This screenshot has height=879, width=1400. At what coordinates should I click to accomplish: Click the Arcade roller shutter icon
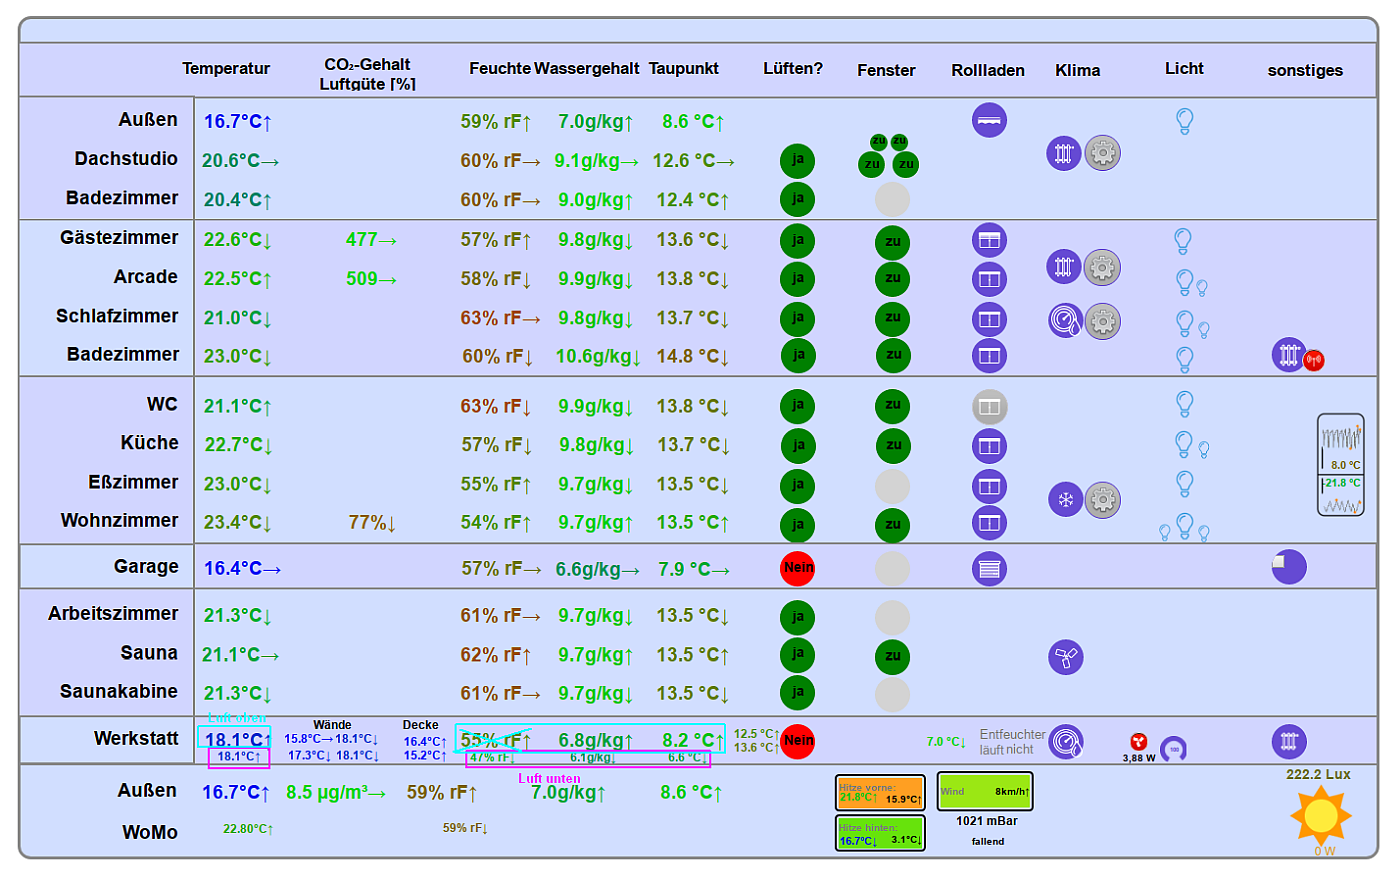pos(989,279)
